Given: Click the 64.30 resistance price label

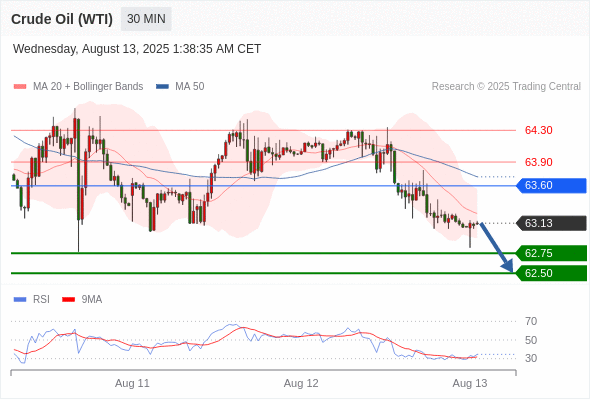Looking at the screenshot, I should pyautogui.click(x=538, y=130).
